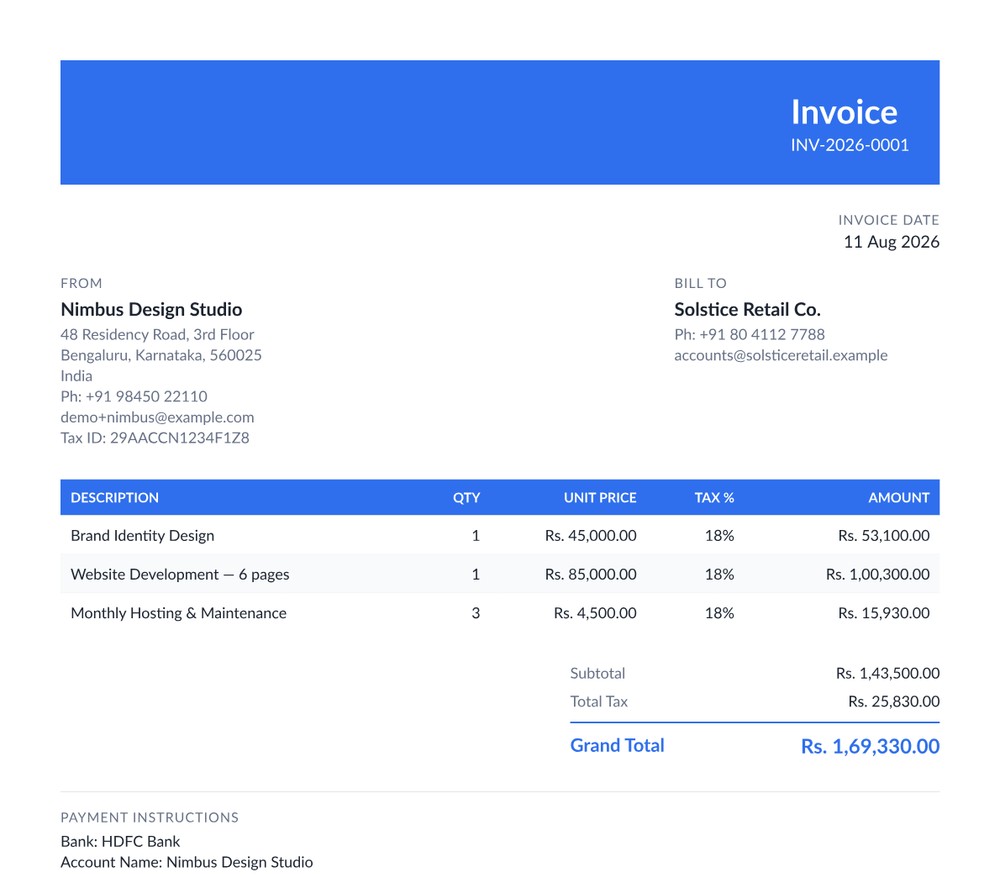Click the DESCRIPTION column header

coord(114,497)
